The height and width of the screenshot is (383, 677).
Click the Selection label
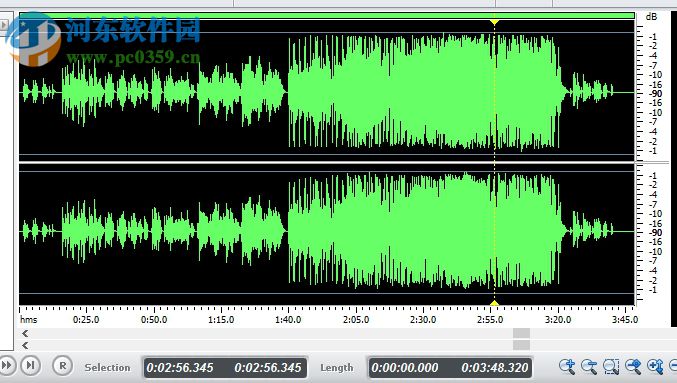[x=108, y=367]
